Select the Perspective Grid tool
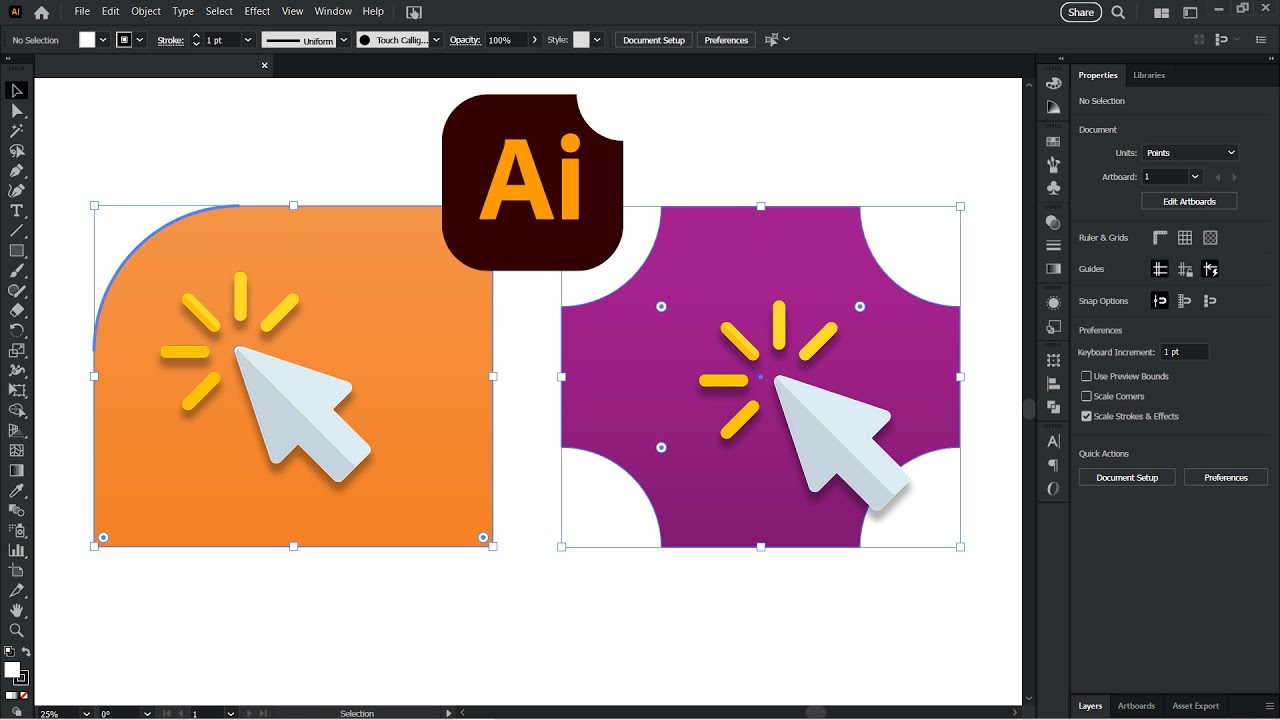Viewport: 1280px width, 720px height. 17,431
